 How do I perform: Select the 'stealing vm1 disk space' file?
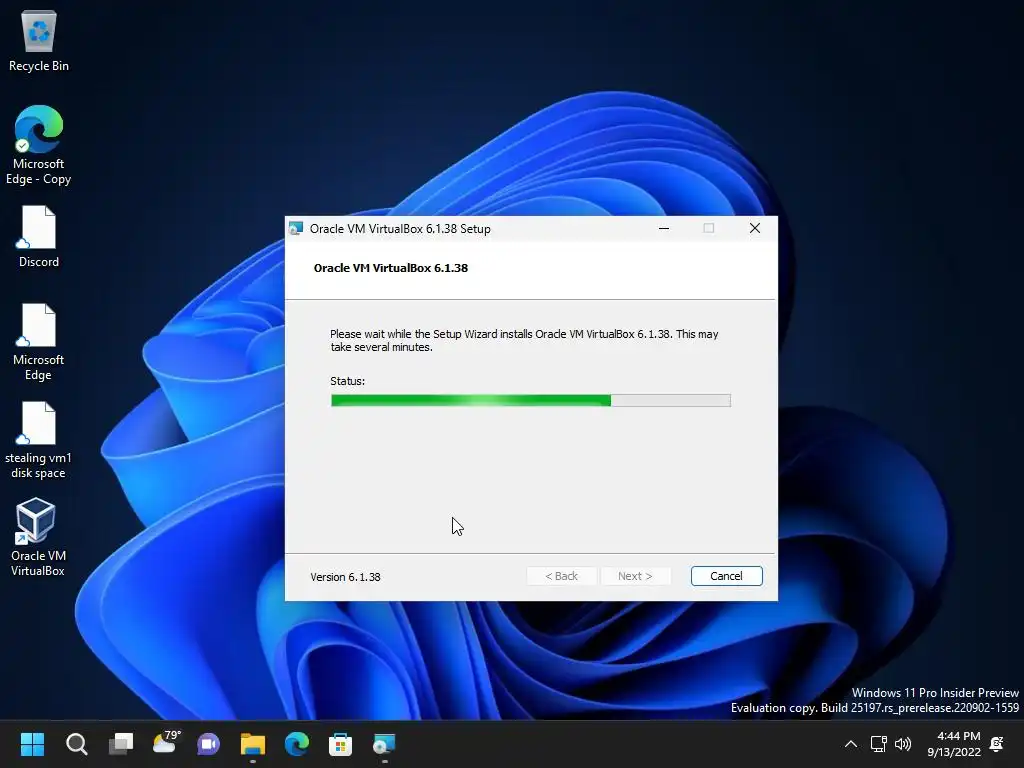pos(39,440)
